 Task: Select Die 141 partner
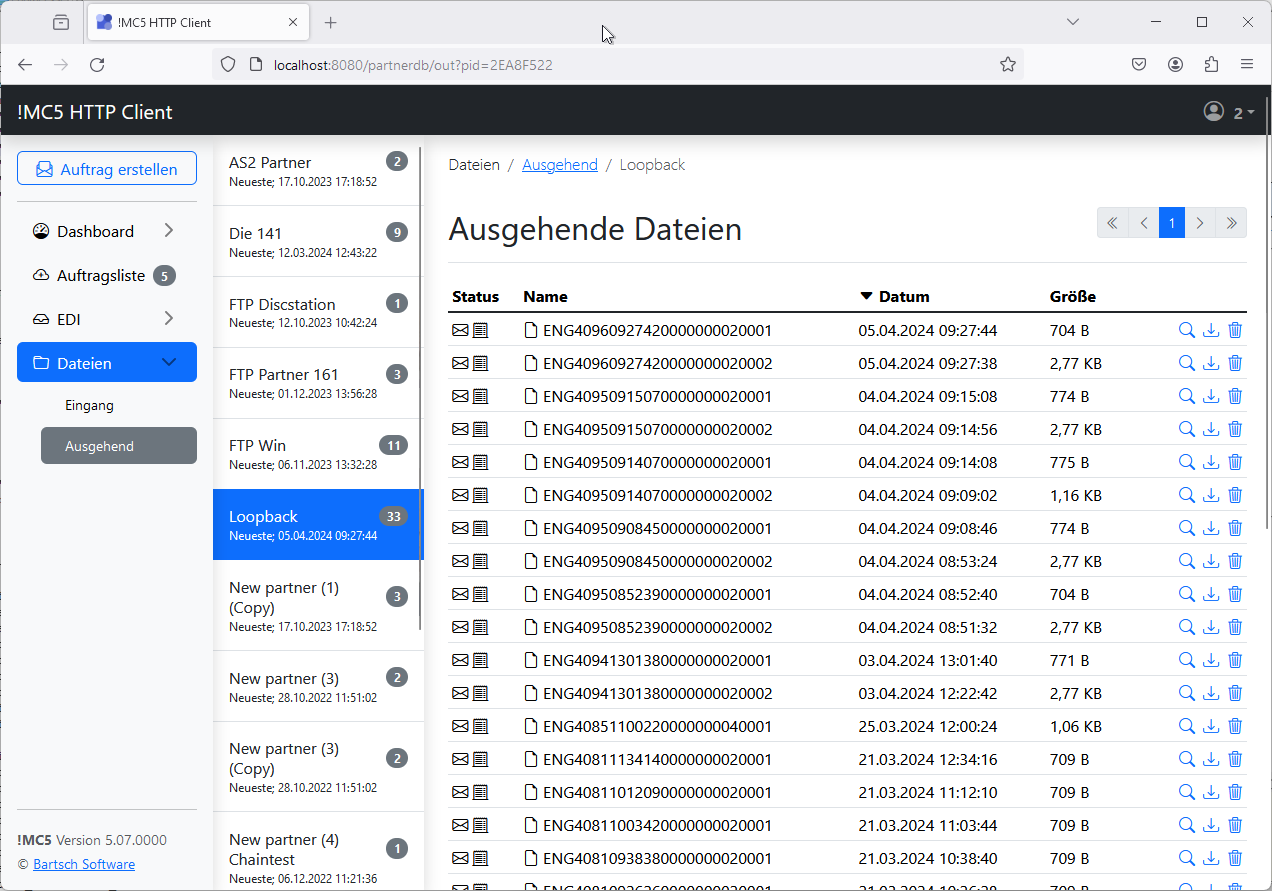(x=316, y=242)
